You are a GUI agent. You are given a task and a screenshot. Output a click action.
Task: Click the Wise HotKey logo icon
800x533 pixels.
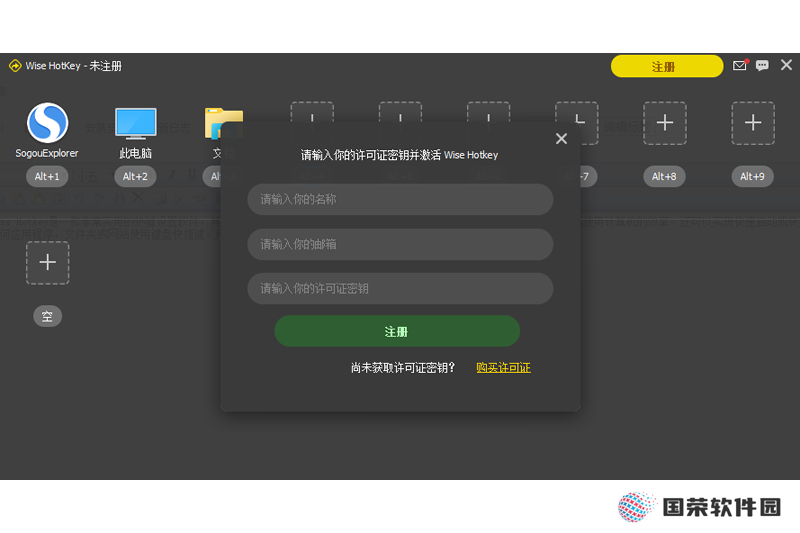15,66
